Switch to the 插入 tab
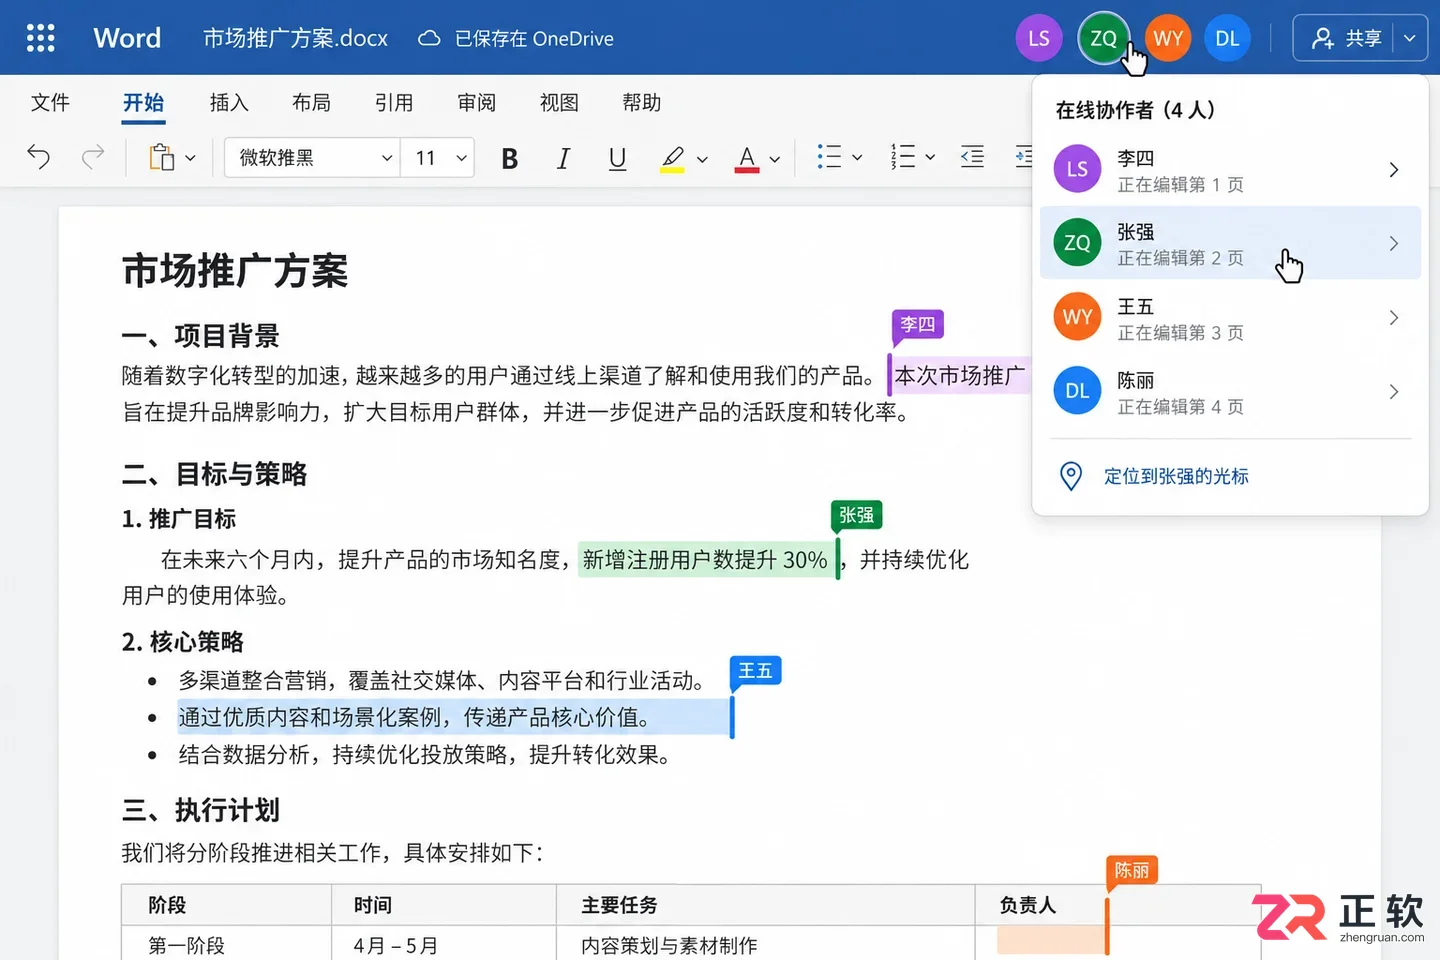1440x960 pixels. [x=229, y=102]
